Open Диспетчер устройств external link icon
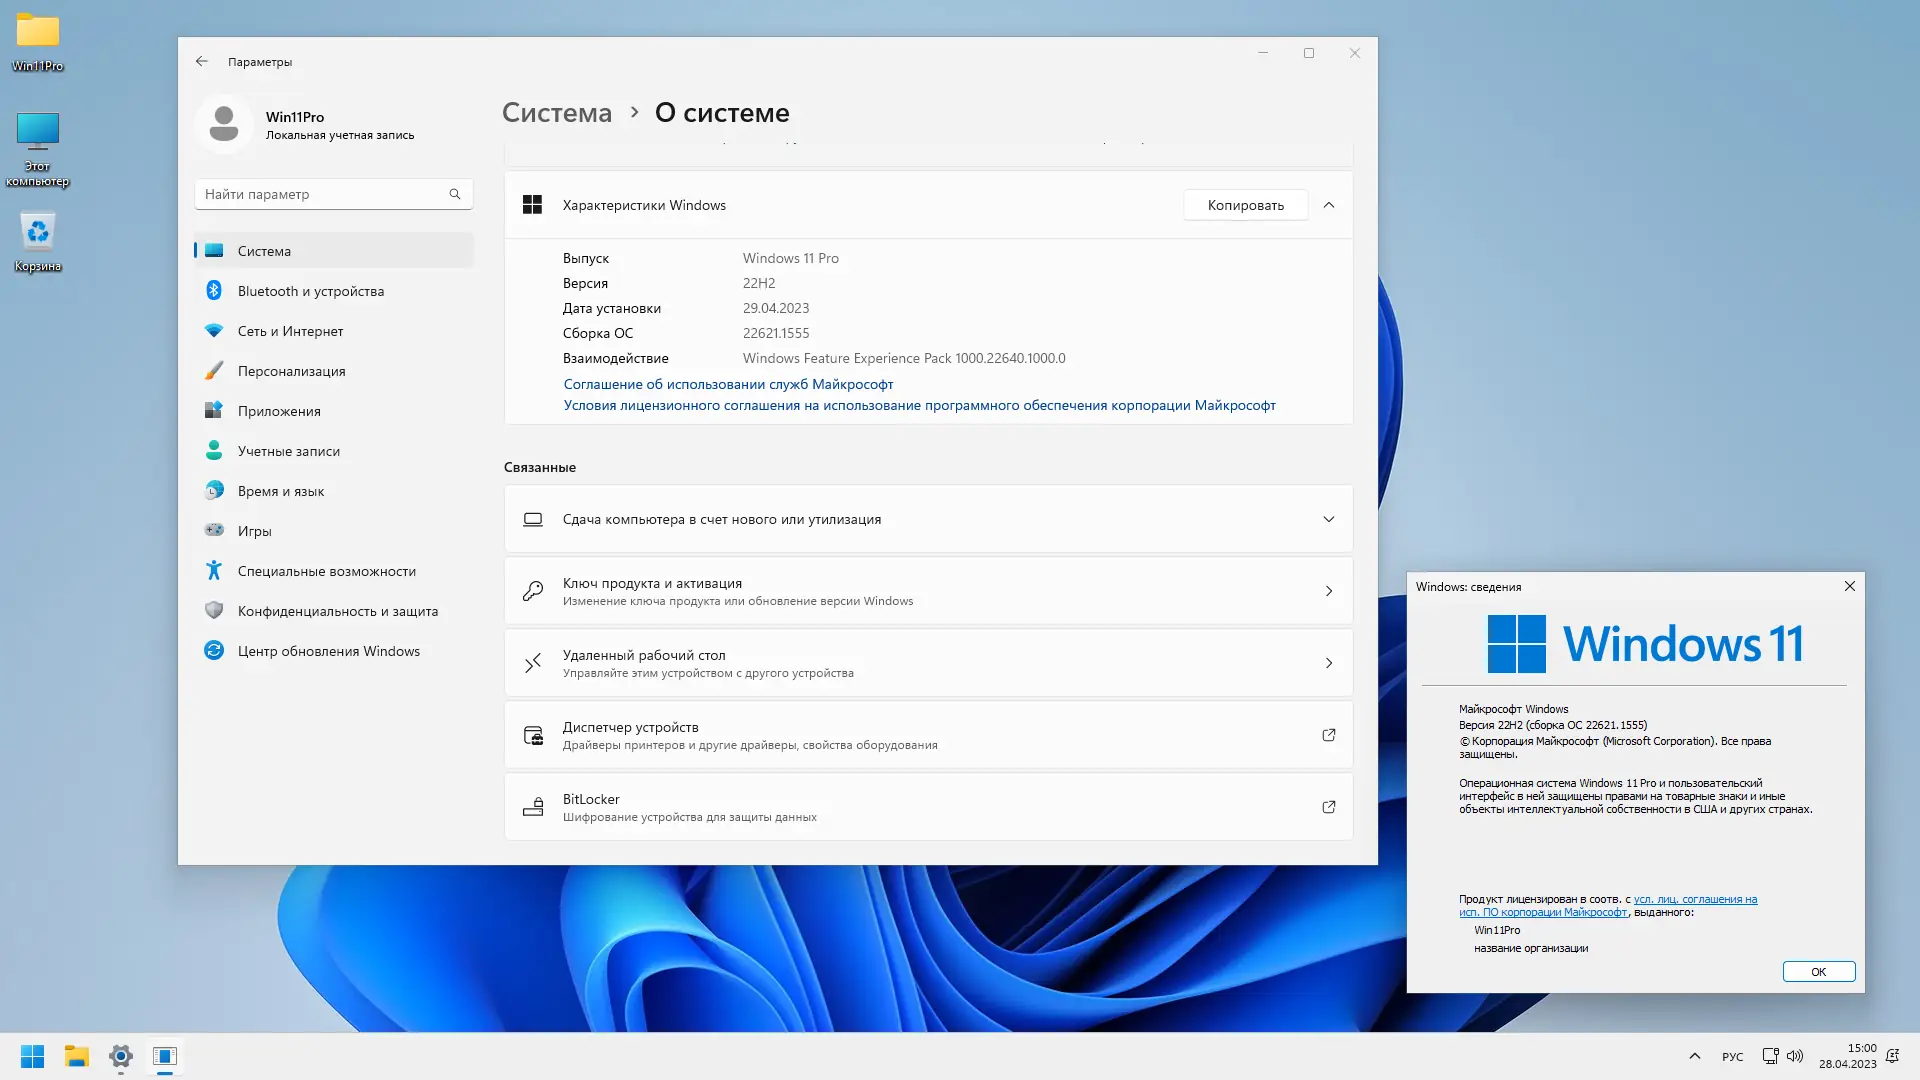Viewport: 1920px width, 1080px height. [x=1328, y=735]
